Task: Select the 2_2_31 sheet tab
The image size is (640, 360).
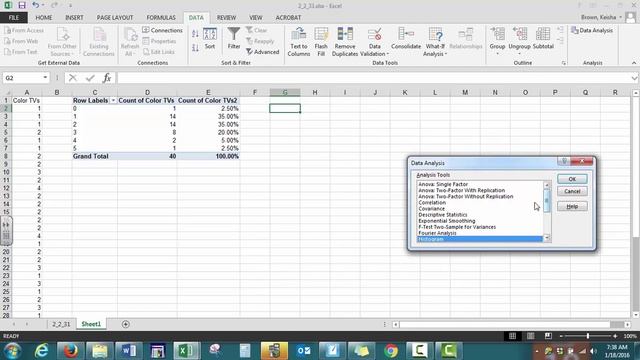Action: 61,324
